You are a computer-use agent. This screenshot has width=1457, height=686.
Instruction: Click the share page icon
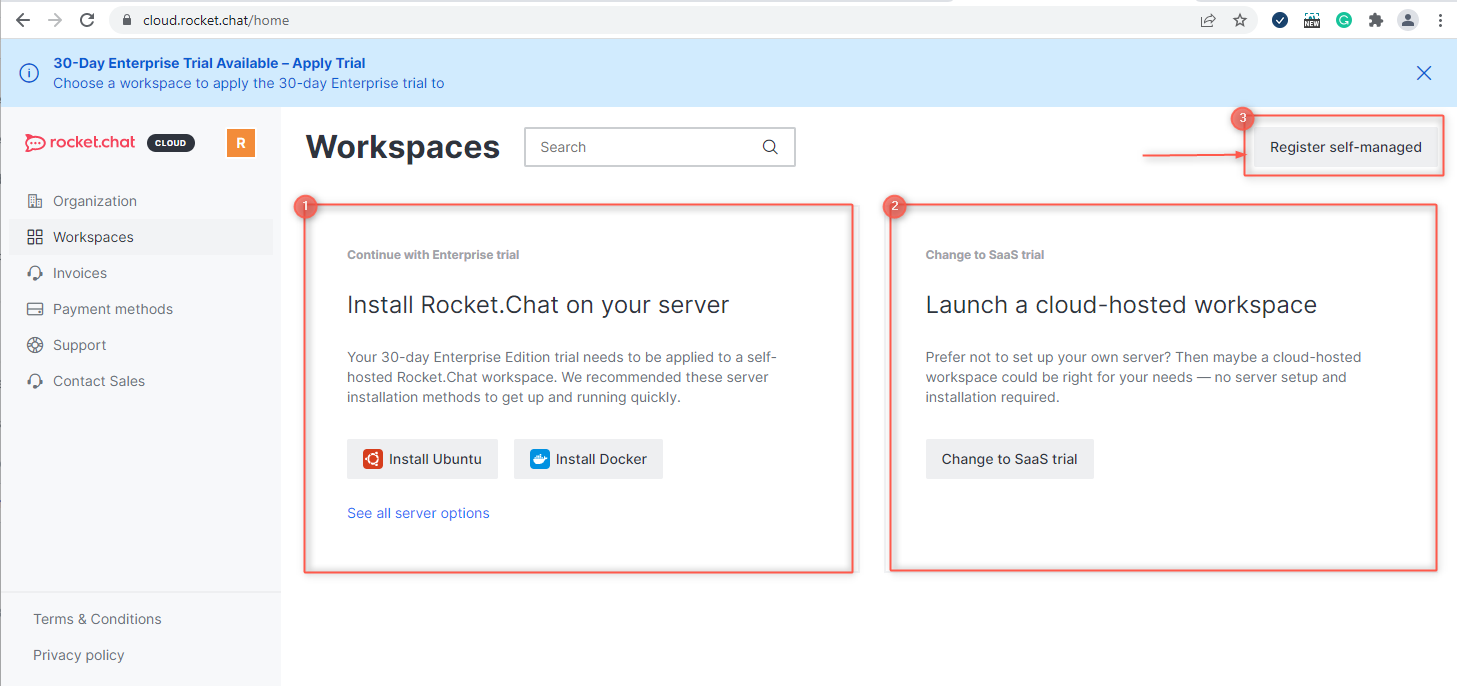pos(1208,20)
